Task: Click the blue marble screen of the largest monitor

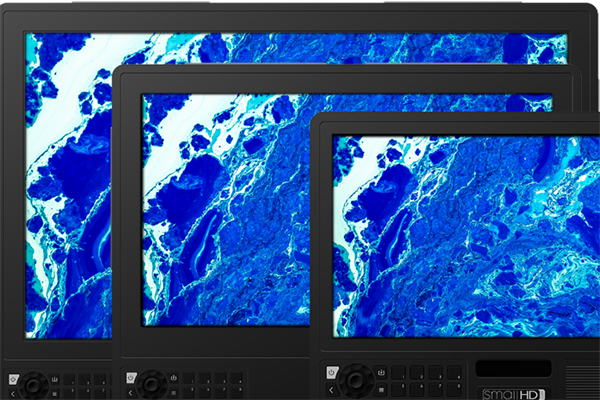Action: [x=69, y=186]
